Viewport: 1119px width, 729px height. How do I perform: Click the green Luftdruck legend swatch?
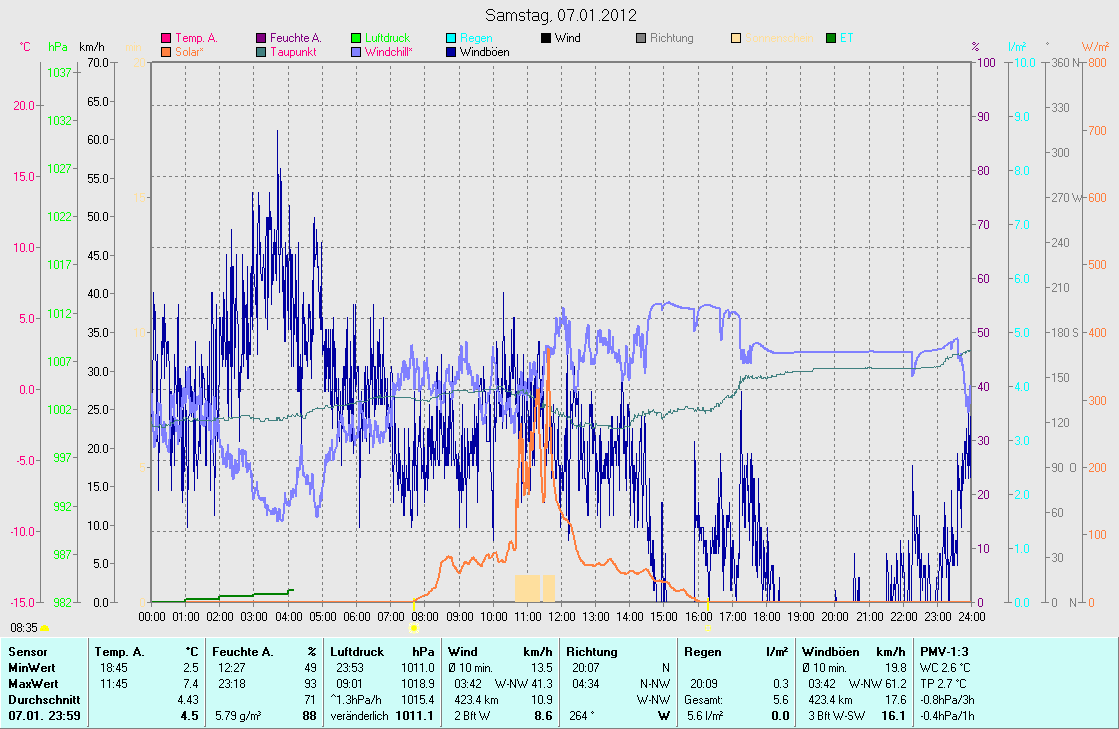click(356, 38)
